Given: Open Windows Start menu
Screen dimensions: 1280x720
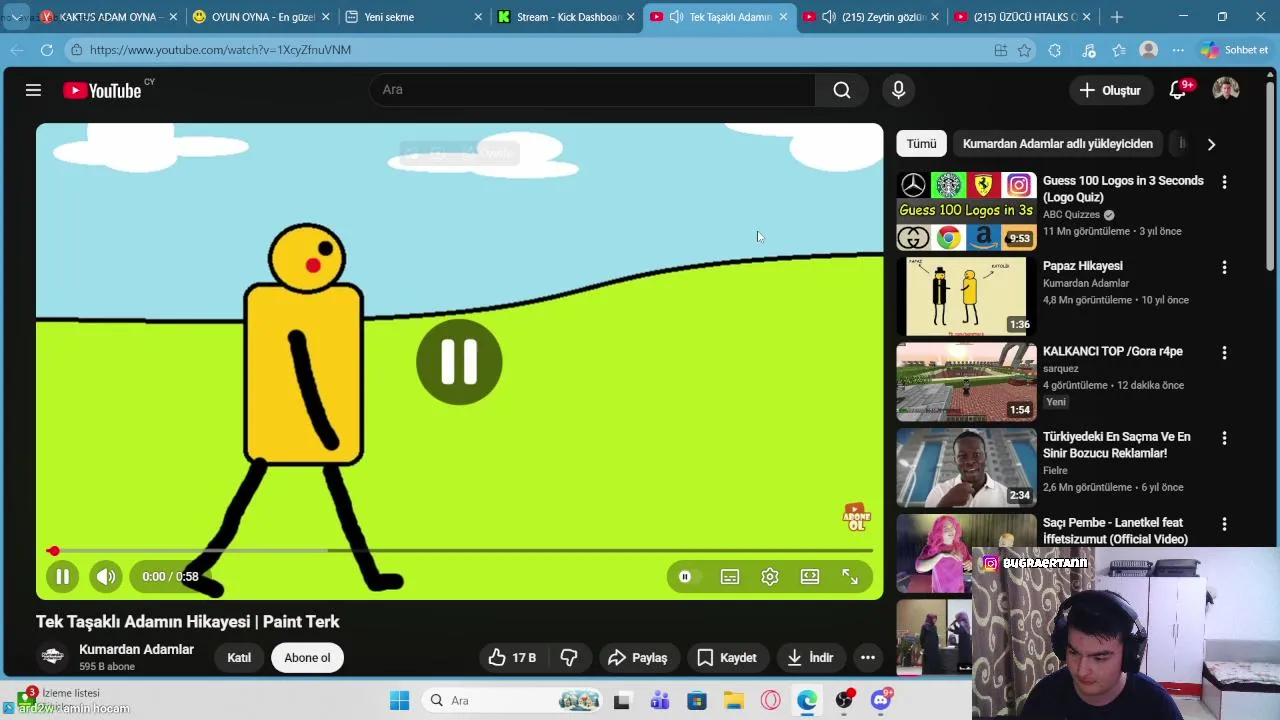Looking at the screenshot, I should pos(399,700).
